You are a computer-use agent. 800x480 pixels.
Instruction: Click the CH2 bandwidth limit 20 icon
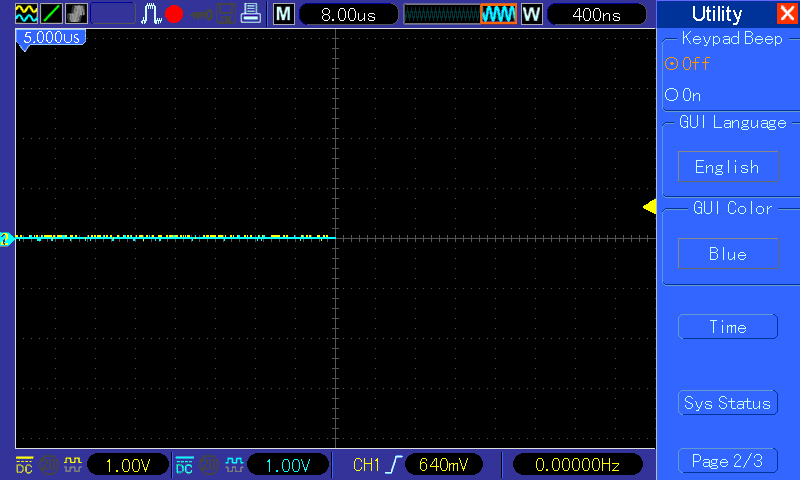point(209,465)
